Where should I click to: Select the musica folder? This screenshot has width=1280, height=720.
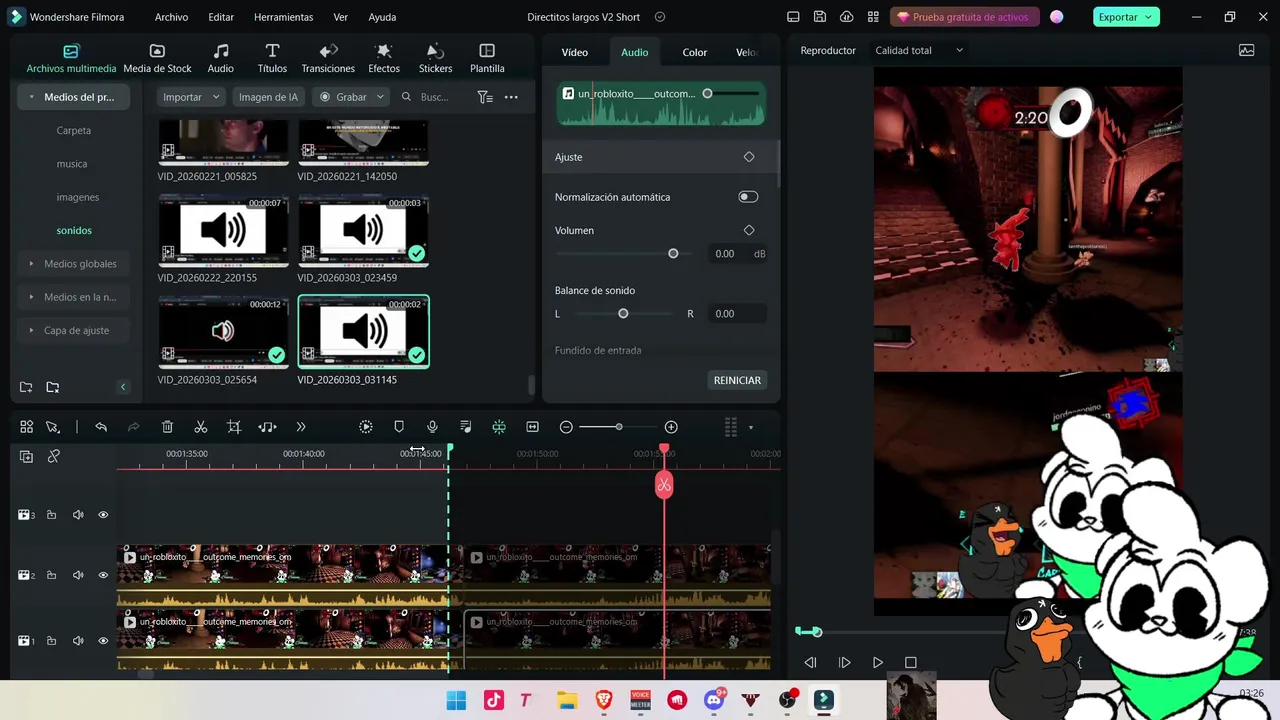pos(72,164)
